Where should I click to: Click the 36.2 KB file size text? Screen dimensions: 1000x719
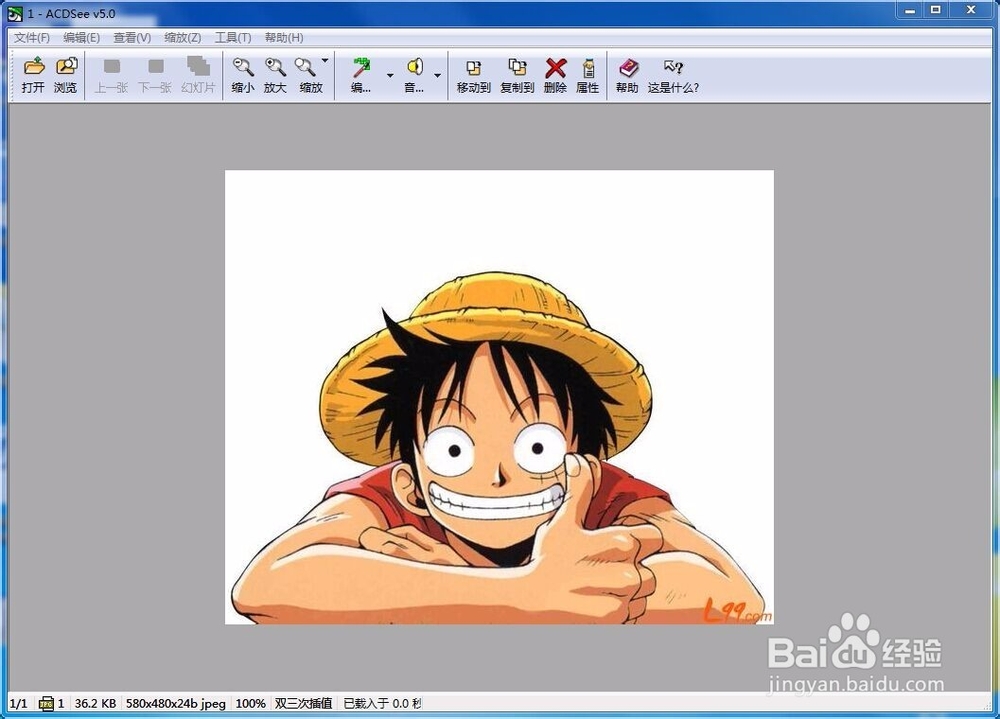[x=95, y=704]
